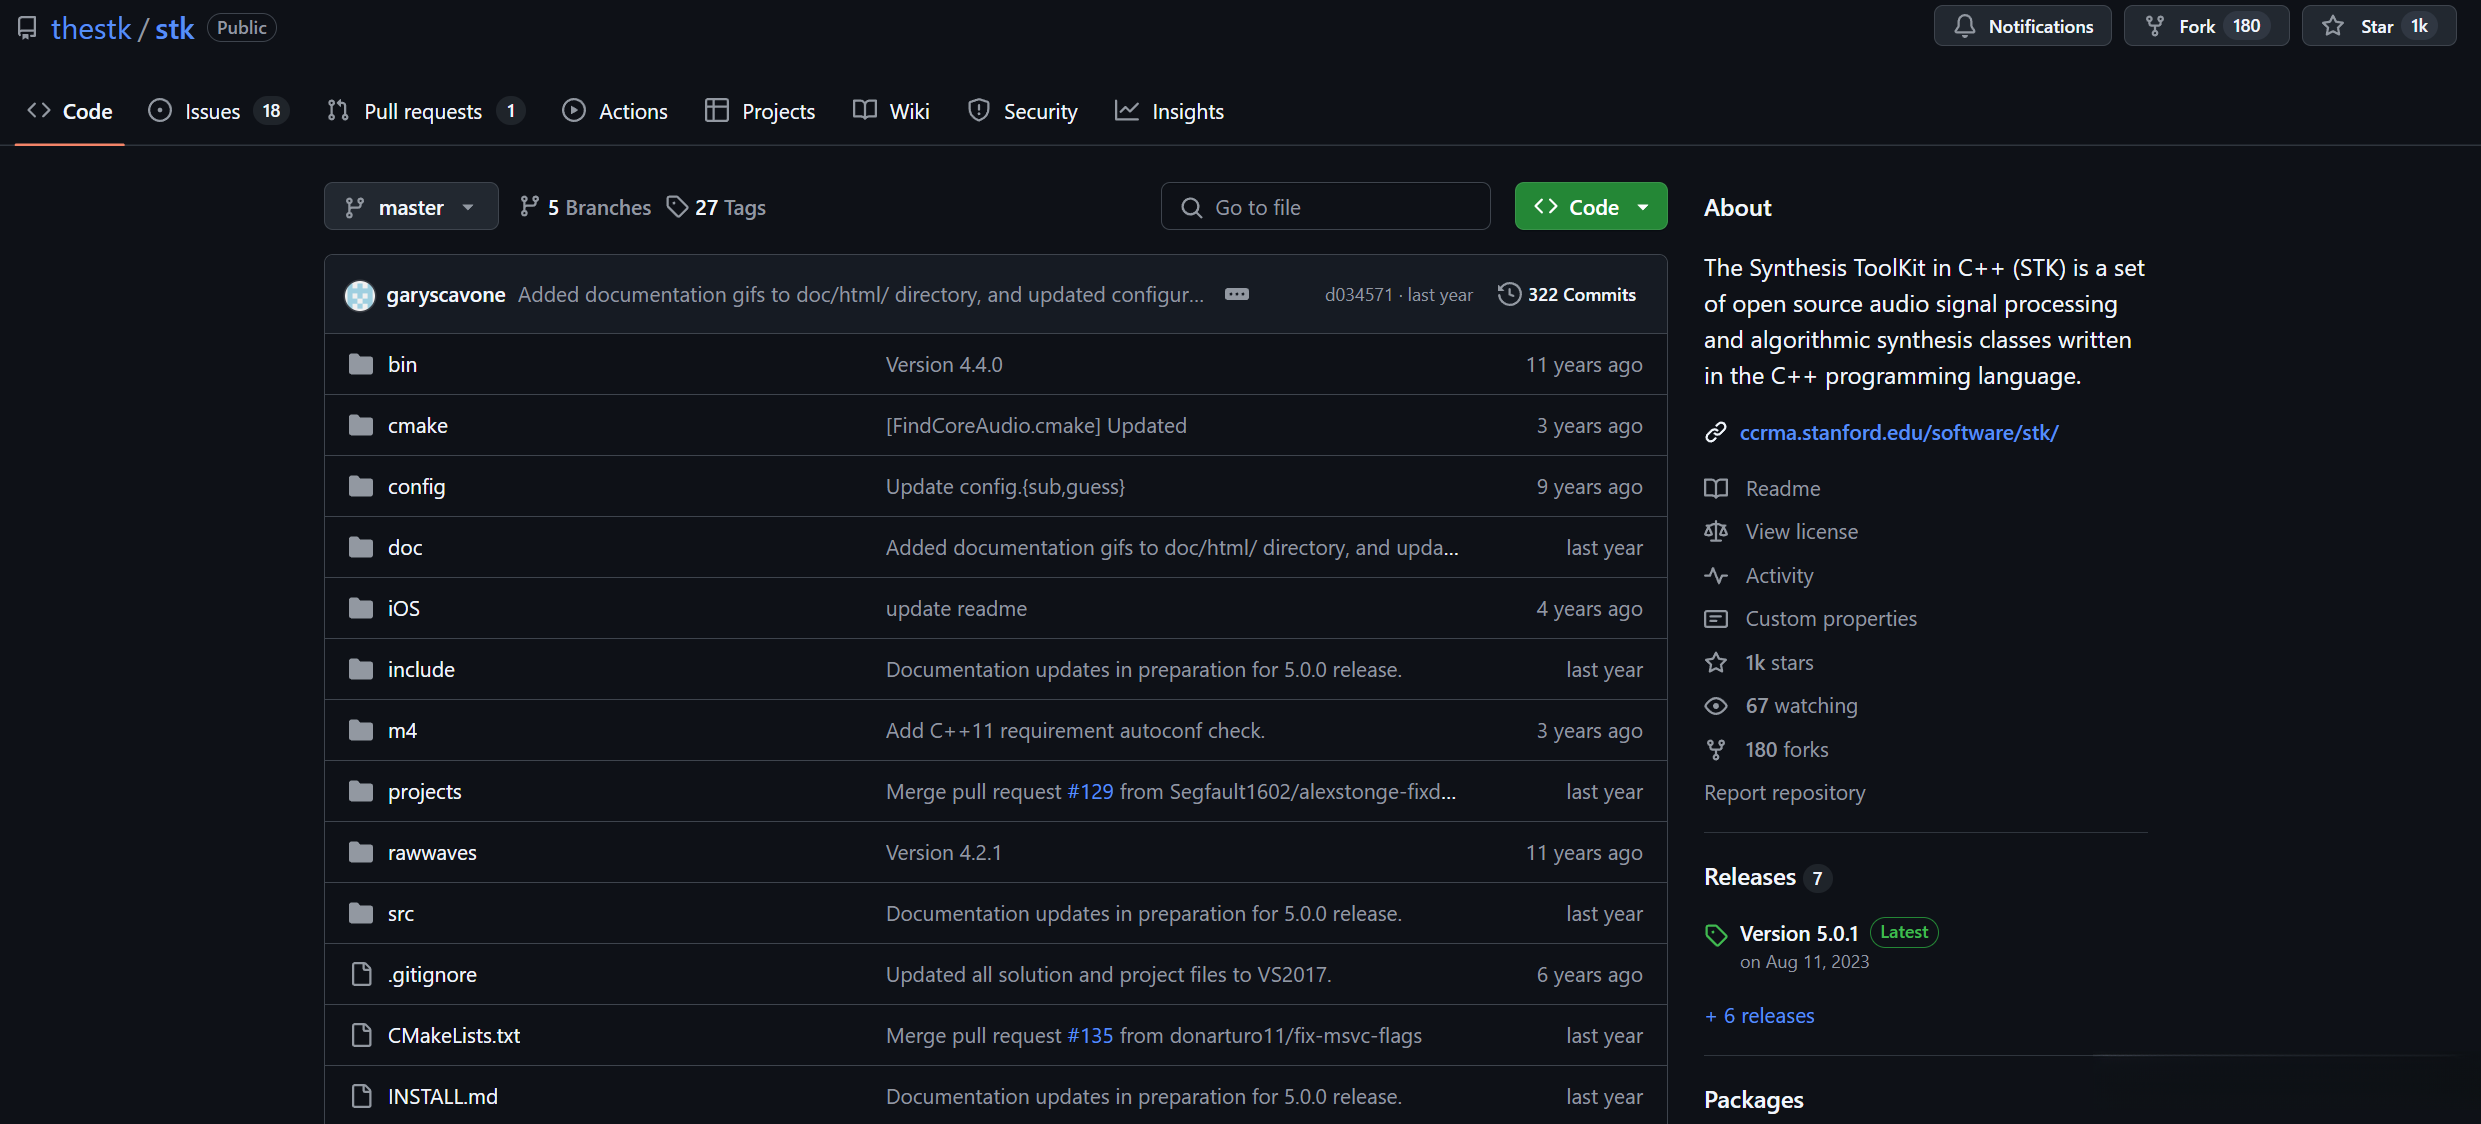Screen dimensions: 2481x1124
Task: Open the rawwaves folder
Action: tap(432, 853)
